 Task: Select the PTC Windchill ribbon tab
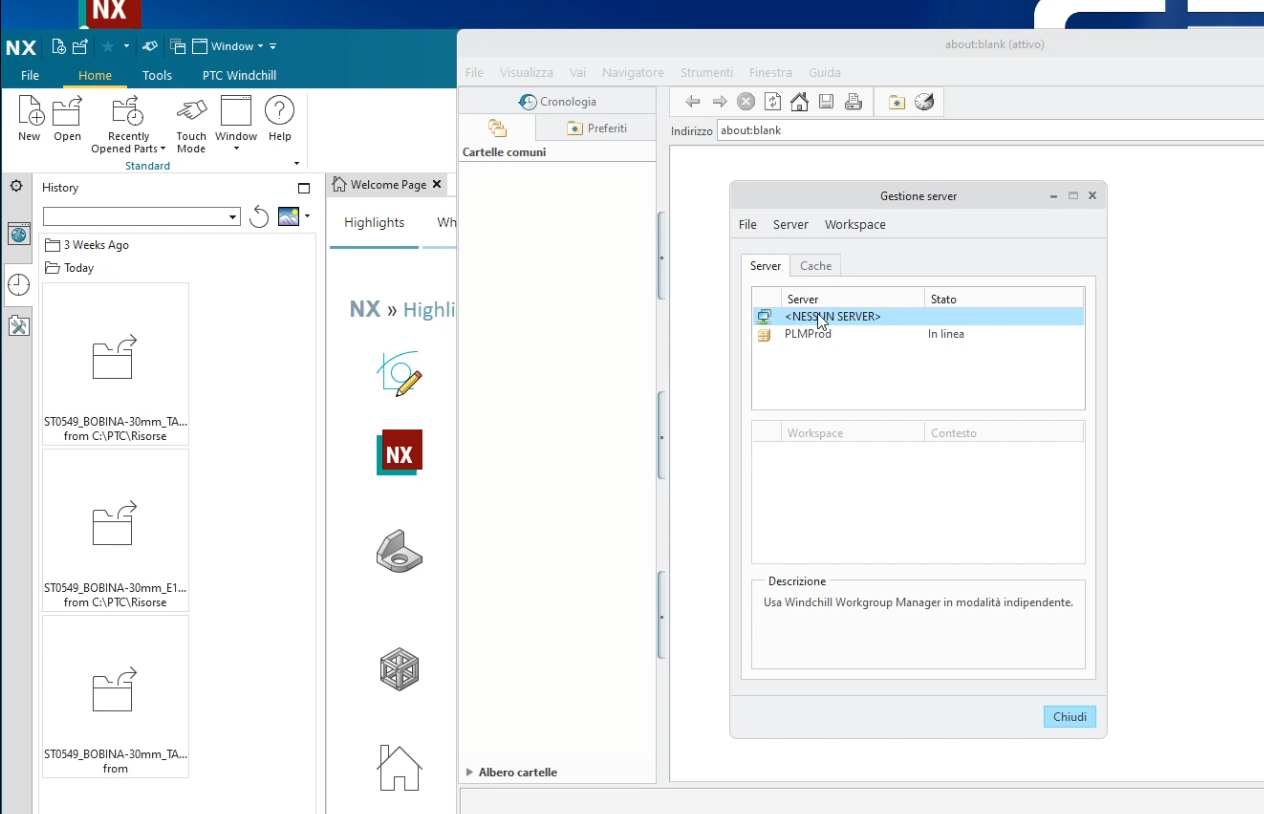click(x=239, y=75)
